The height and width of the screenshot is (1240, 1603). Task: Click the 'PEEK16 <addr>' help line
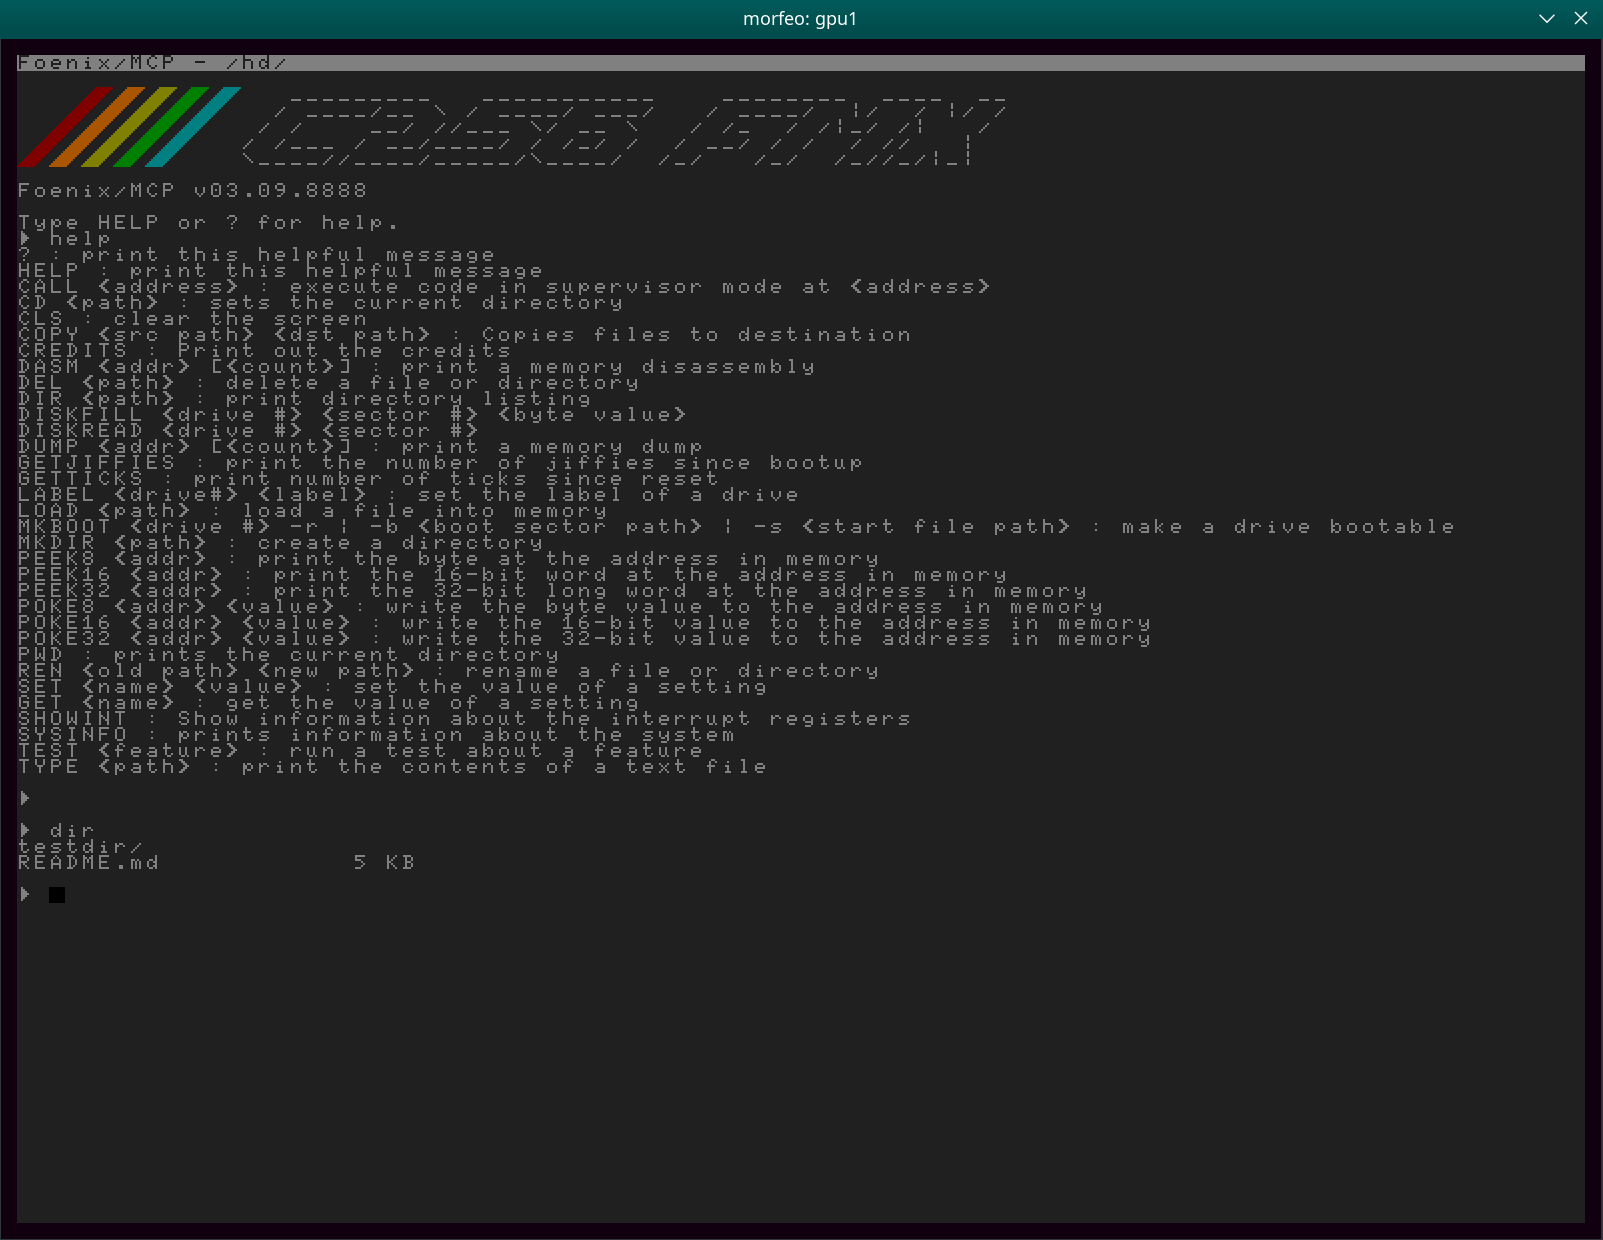coord(513,574)
